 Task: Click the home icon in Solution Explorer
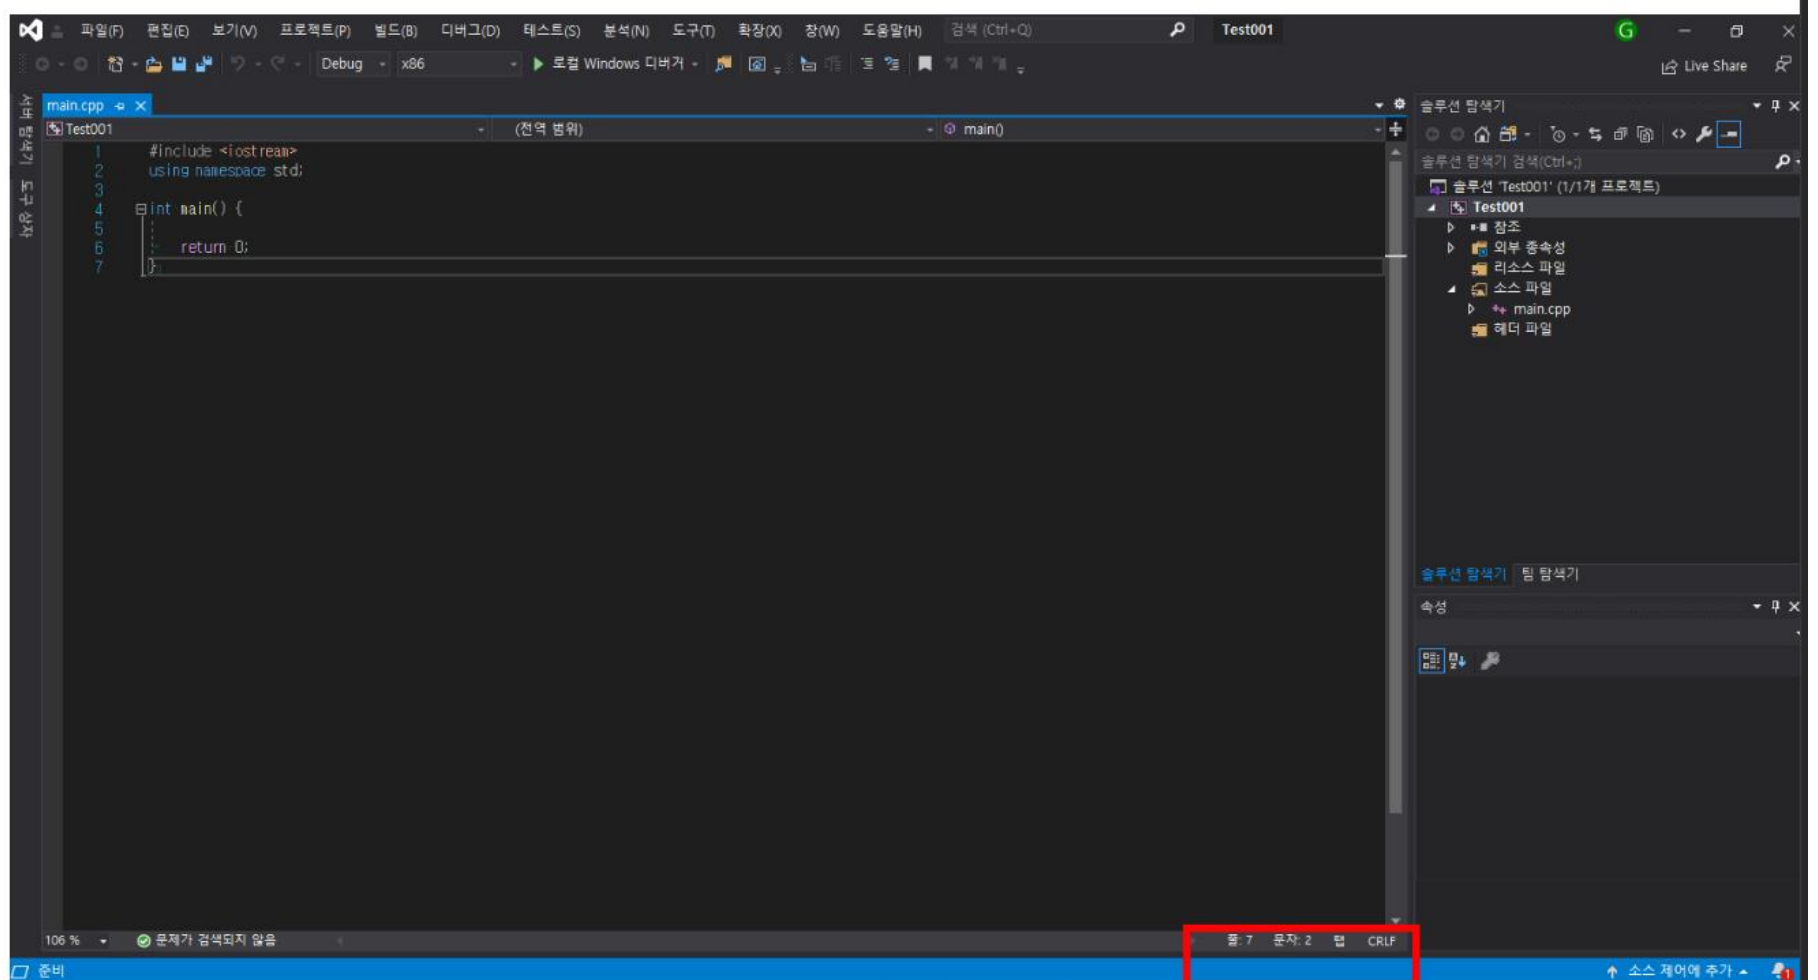[1482, 134]
